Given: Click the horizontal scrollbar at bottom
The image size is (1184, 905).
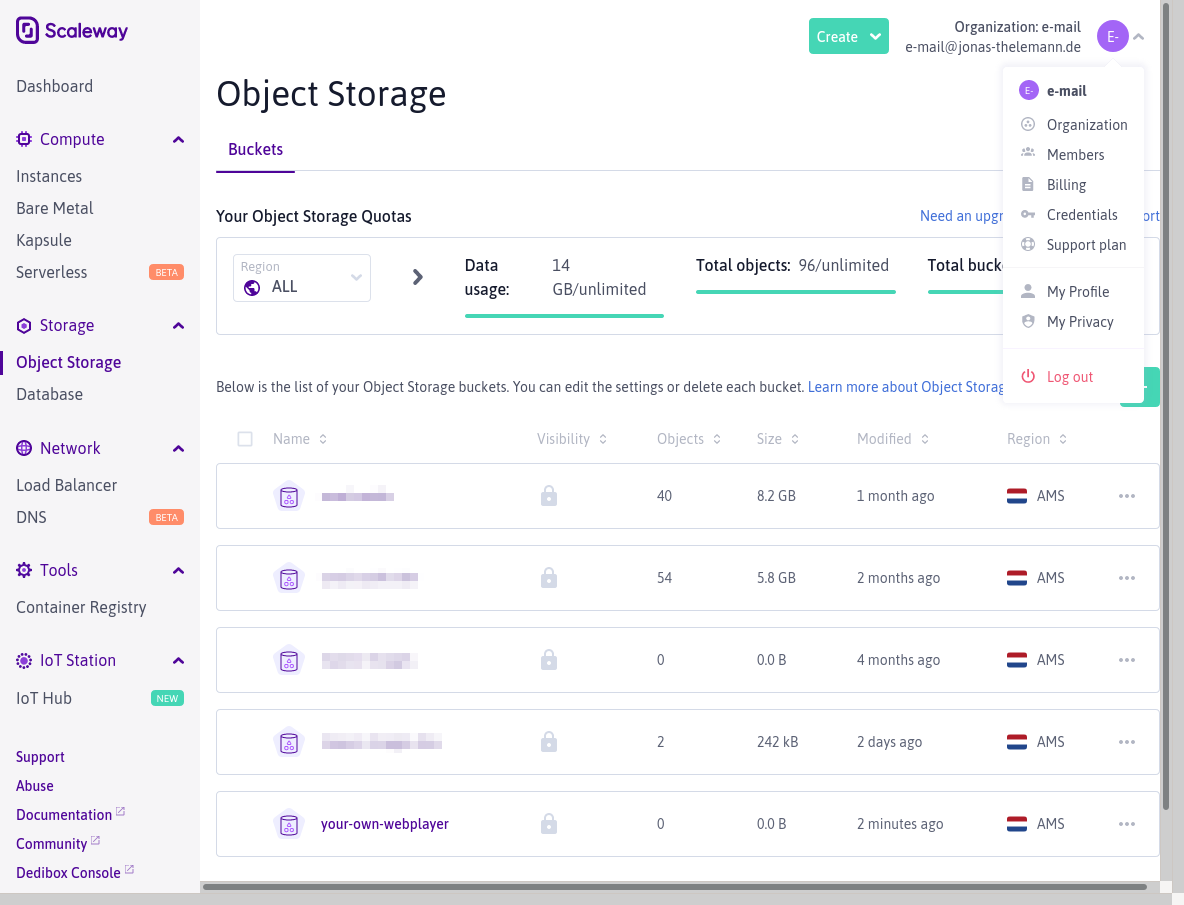Looking at the screenshot, I should [675, 887].
